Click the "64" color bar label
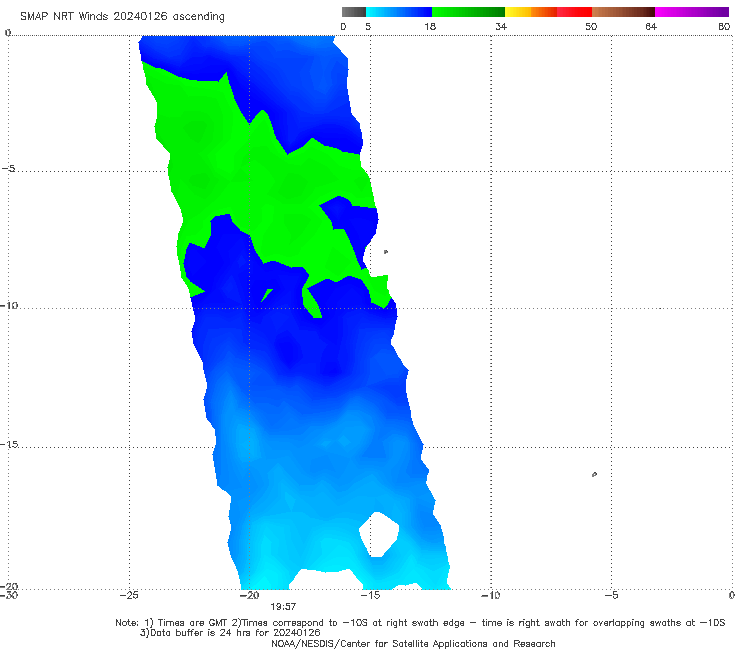 click(651, 26)
